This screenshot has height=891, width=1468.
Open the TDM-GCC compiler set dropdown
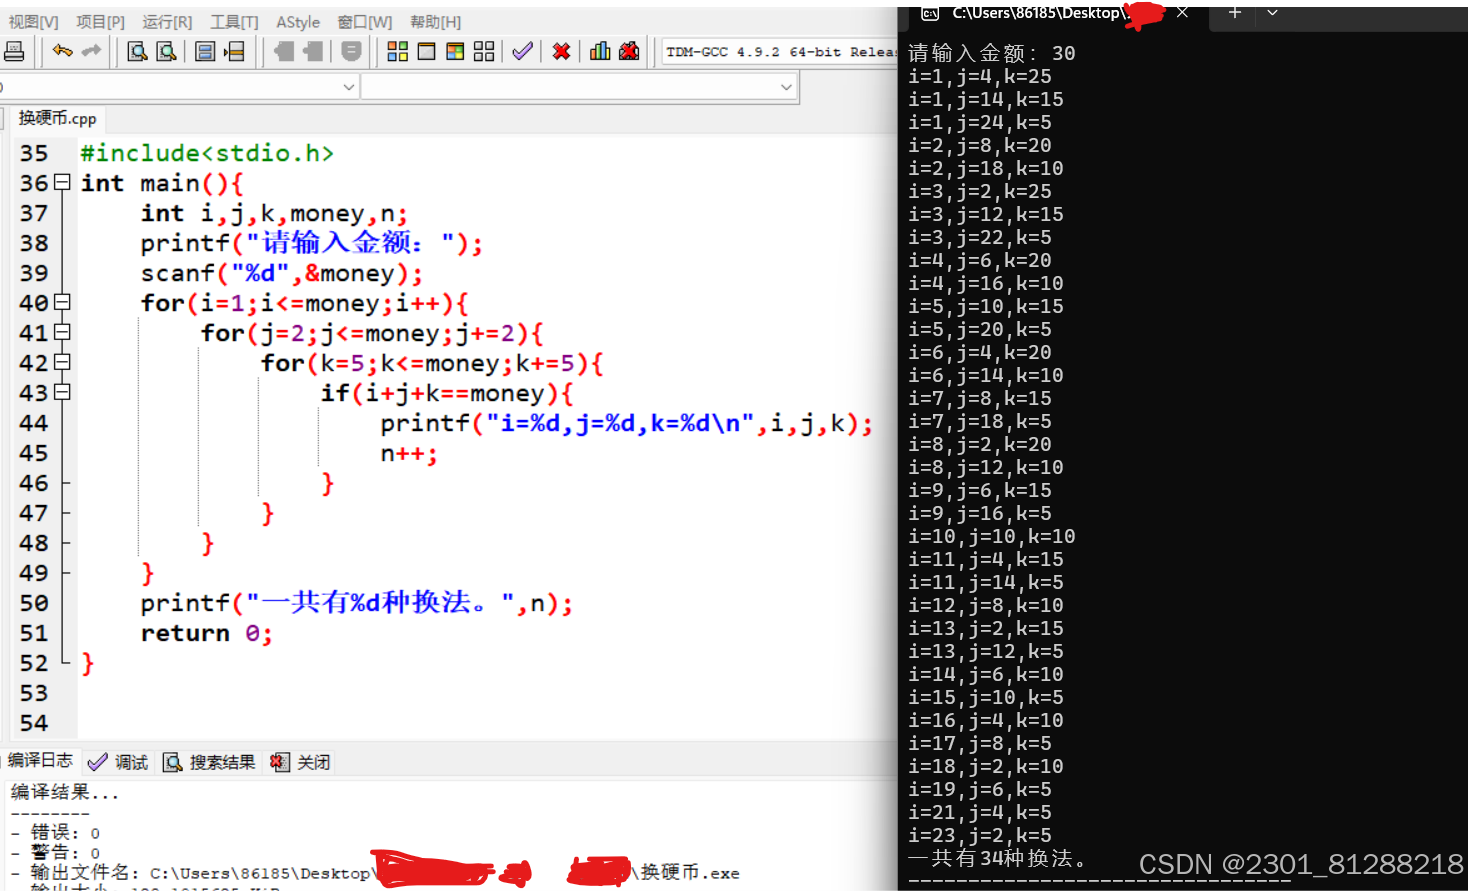780,52
